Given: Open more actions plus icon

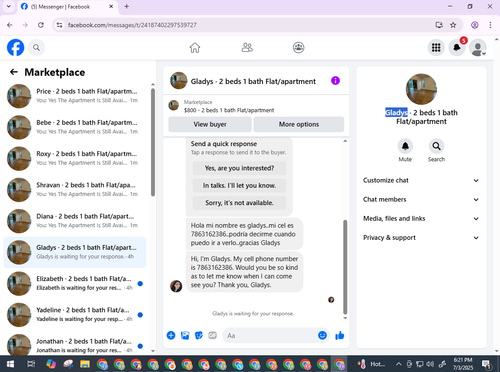Looking at the screenshot, I should pyautogui.click(x=171, y=335).
